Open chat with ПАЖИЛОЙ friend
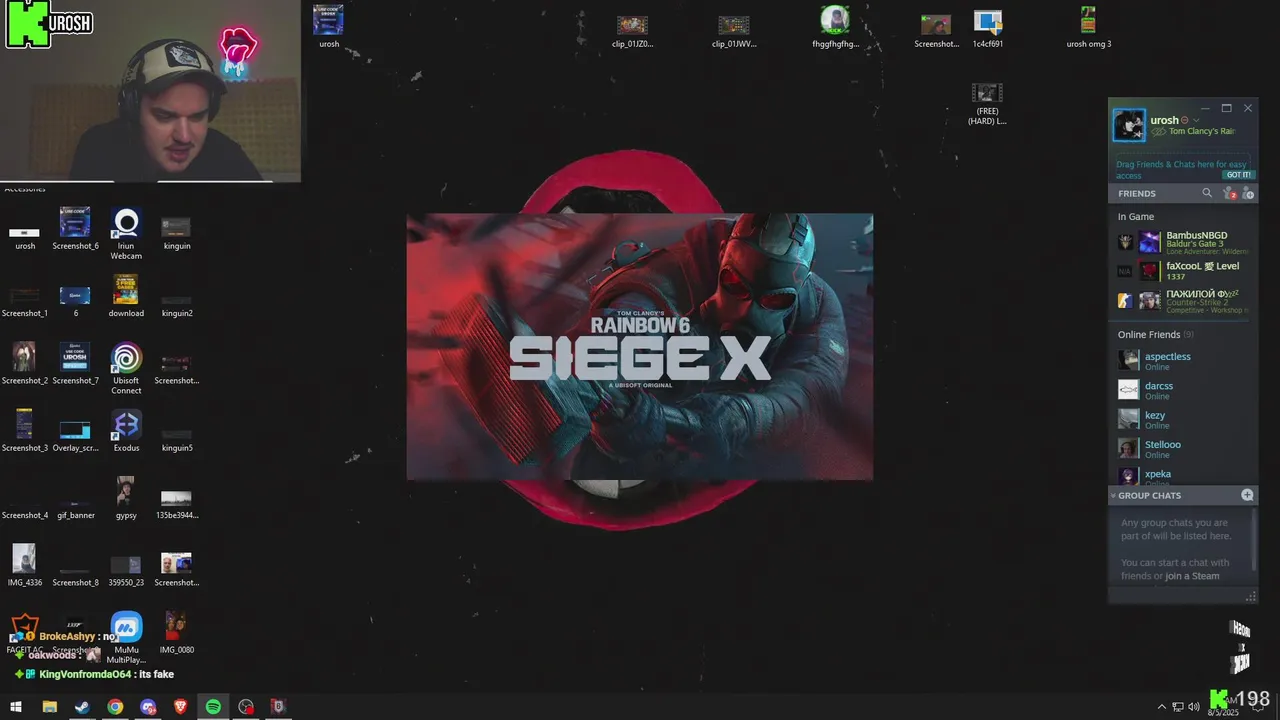Image resolution: width=1280 pixels, height=720 pixels. [1183, 300]
